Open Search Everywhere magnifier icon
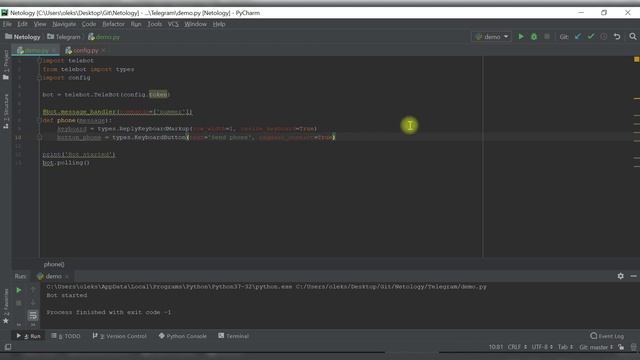Image resolution: width=640 pixels, height=360 pixels. coord(633,37)
